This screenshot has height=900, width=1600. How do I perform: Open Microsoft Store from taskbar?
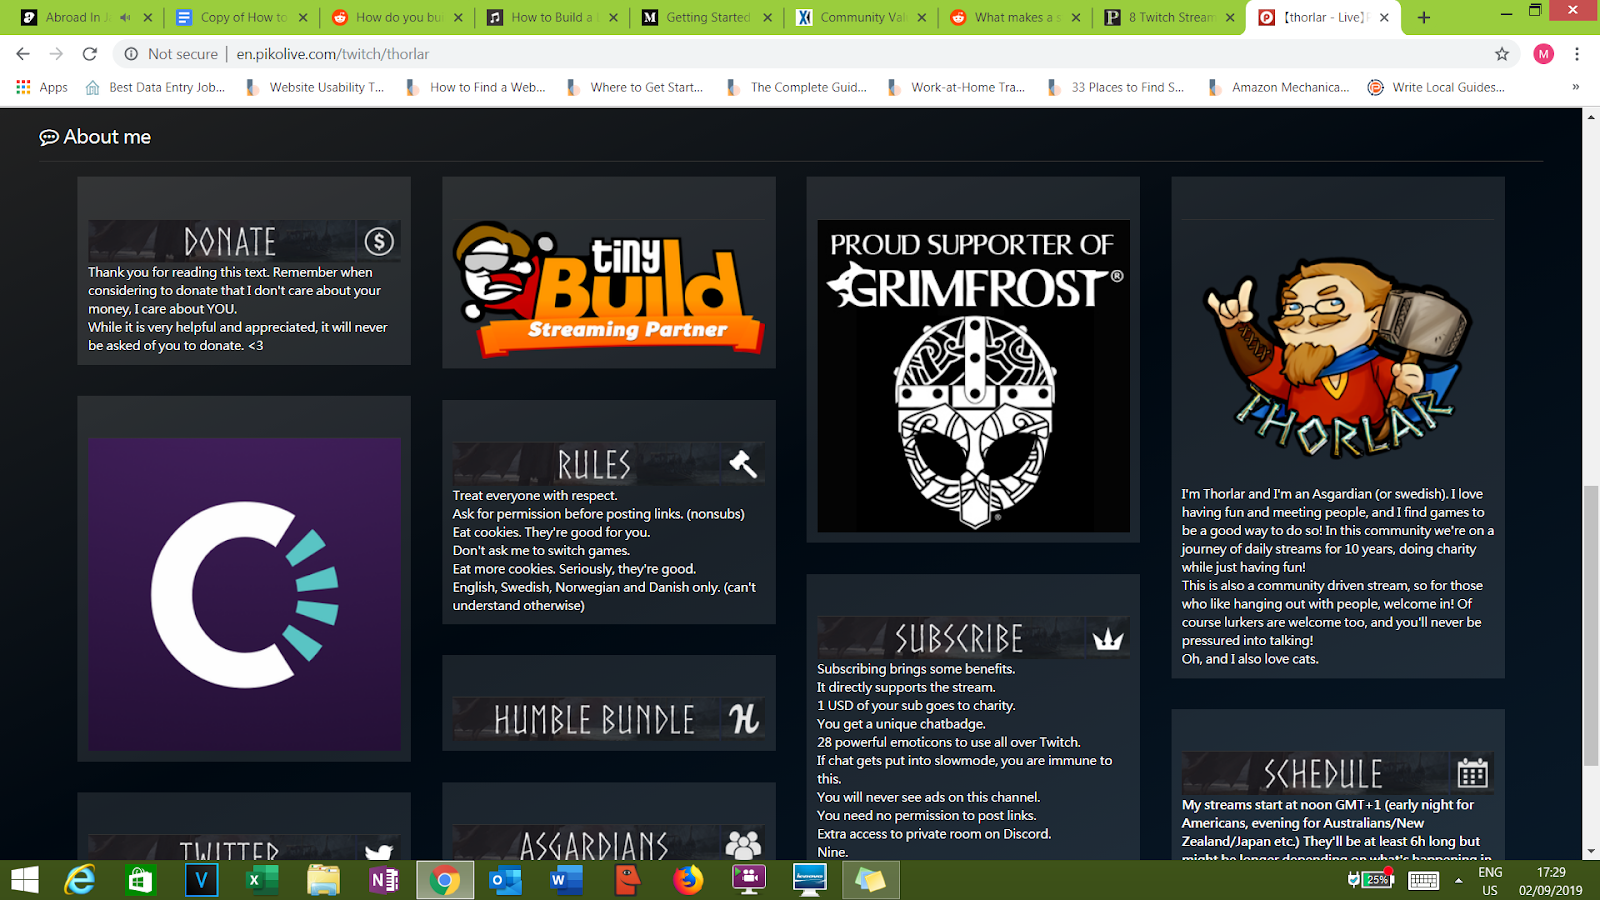pyautogui.click(x=141, y=880)
